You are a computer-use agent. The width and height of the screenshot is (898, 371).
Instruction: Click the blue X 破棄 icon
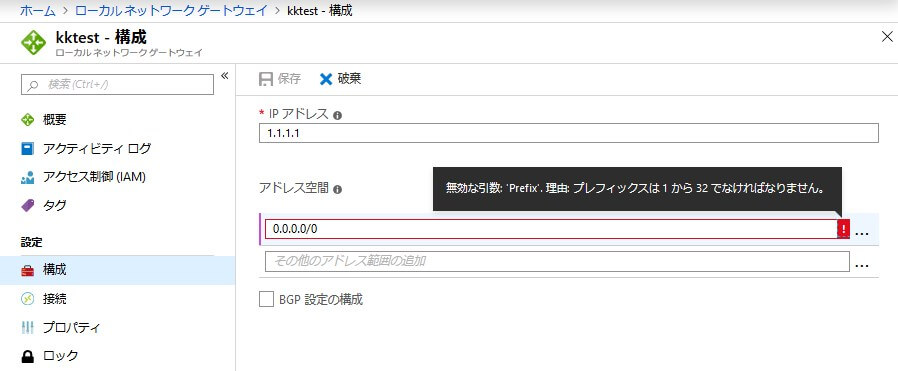click(x=326, y=79)
